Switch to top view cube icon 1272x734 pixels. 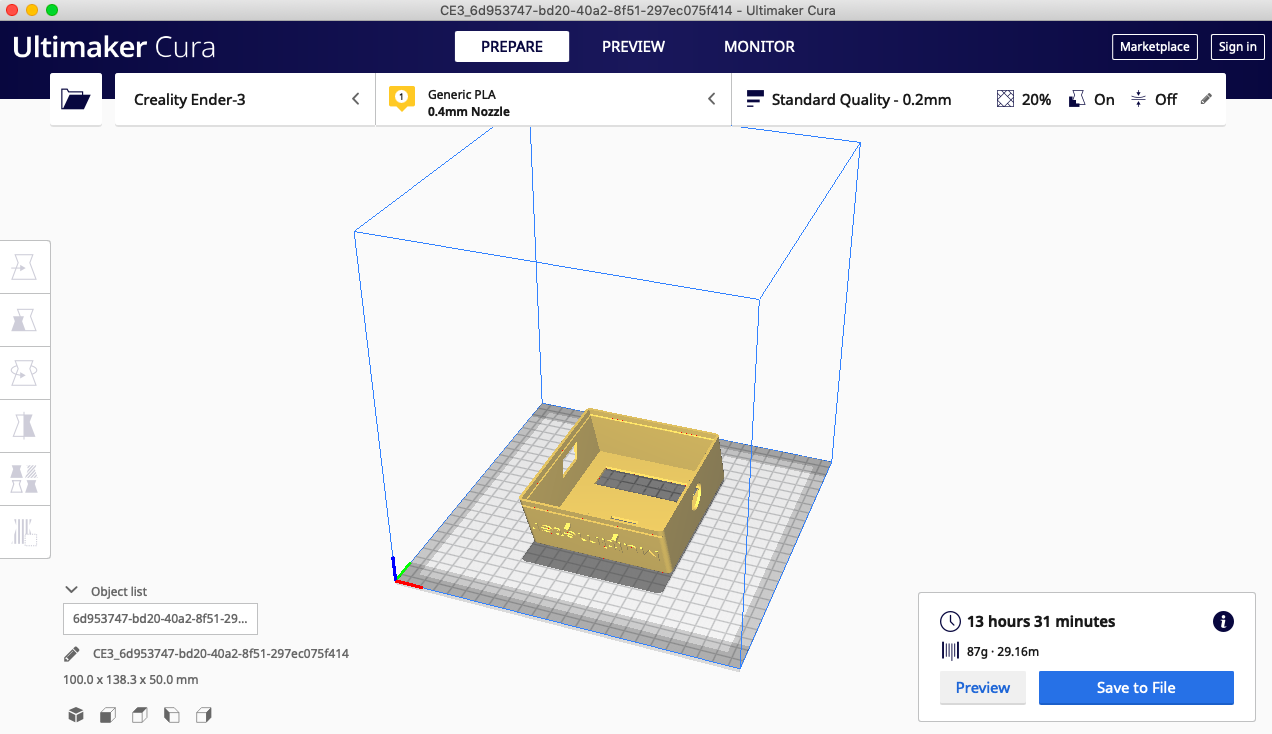(140, 715)
